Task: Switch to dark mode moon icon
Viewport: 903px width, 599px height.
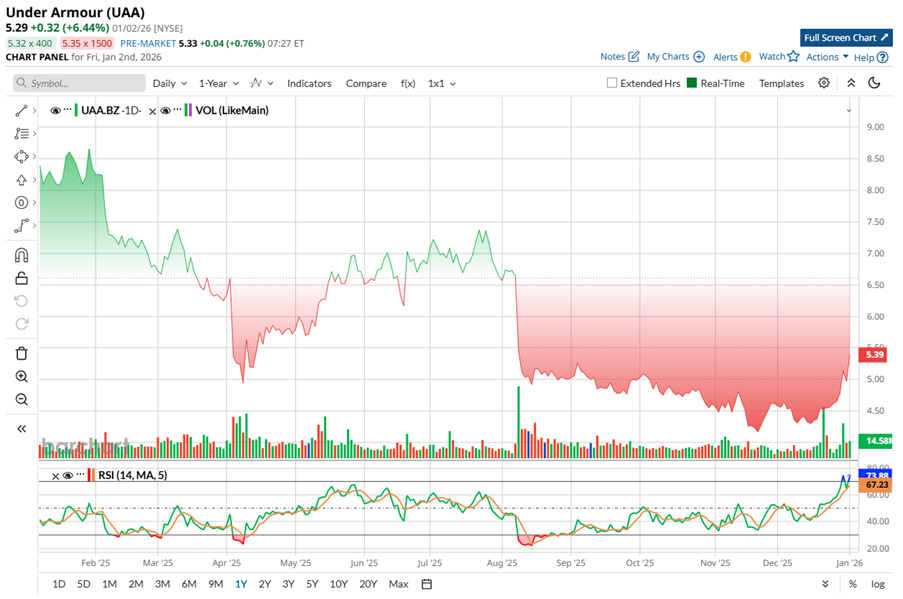Action: pyautogui.click(x=874, y=83)
